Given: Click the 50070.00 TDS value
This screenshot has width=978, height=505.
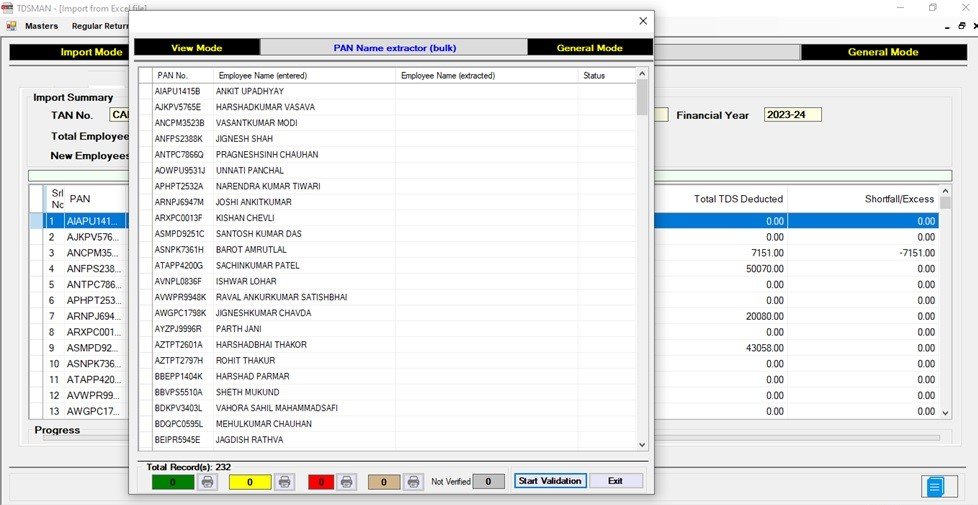Looking at the screenshot, I should 765,269.
